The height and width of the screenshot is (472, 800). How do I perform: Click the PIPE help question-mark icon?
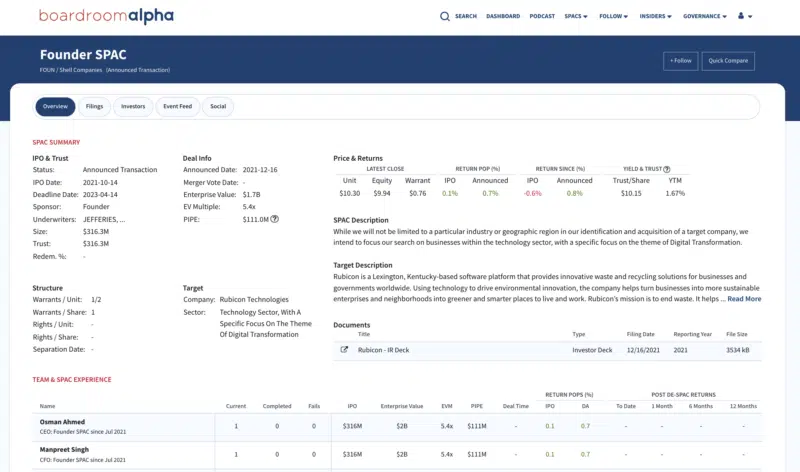(x=274, y=219)
